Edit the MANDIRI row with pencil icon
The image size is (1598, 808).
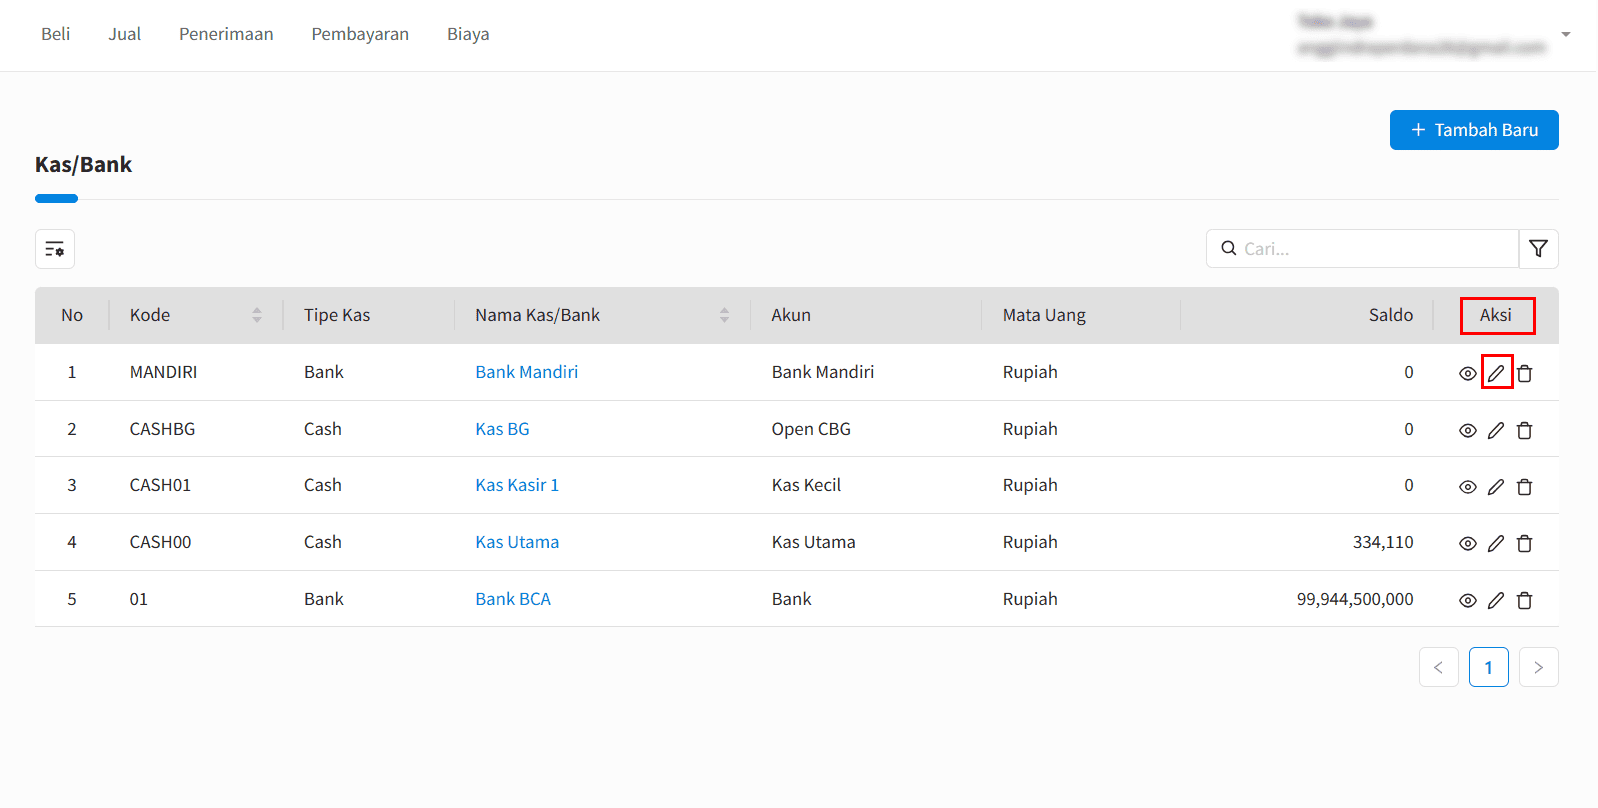coord(1496,374)
